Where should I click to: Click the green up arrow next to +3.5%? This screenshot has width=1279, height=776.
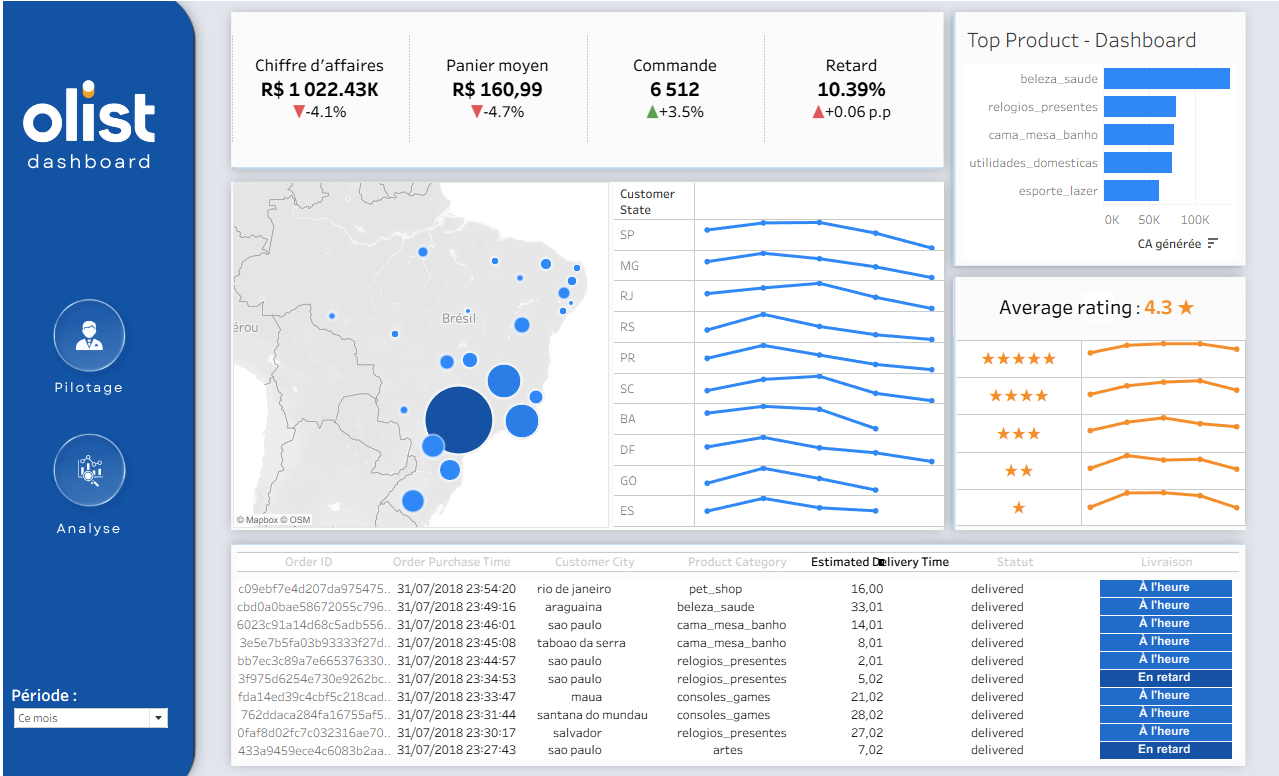pyautogui.click(x=653, y=112)
